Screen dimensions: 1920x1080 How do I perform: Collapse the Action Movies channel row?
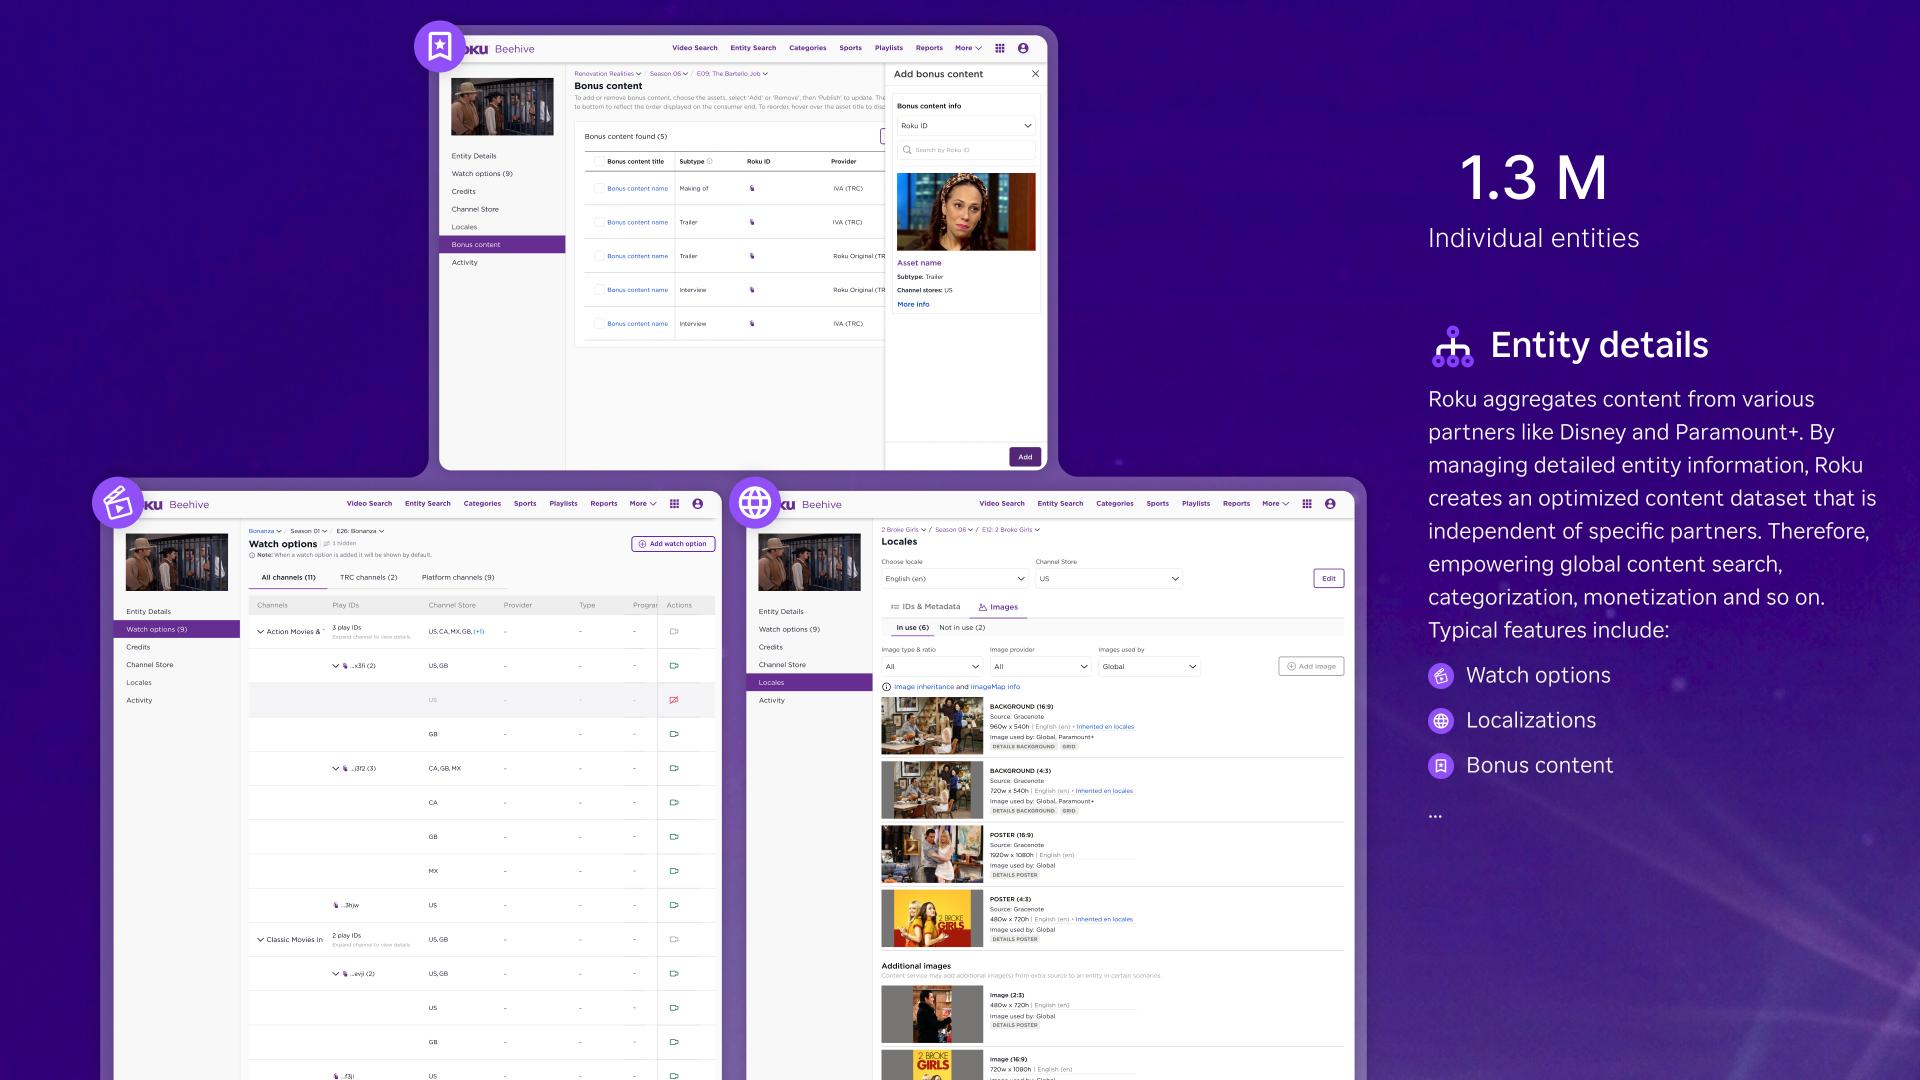260,631
